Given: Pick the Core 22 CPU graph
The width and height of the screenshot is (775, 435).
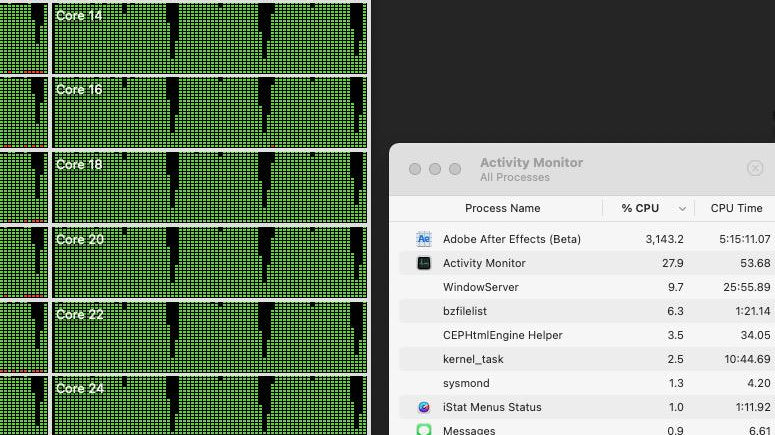Looking at the screenshot, I should (x=209, y=336).
